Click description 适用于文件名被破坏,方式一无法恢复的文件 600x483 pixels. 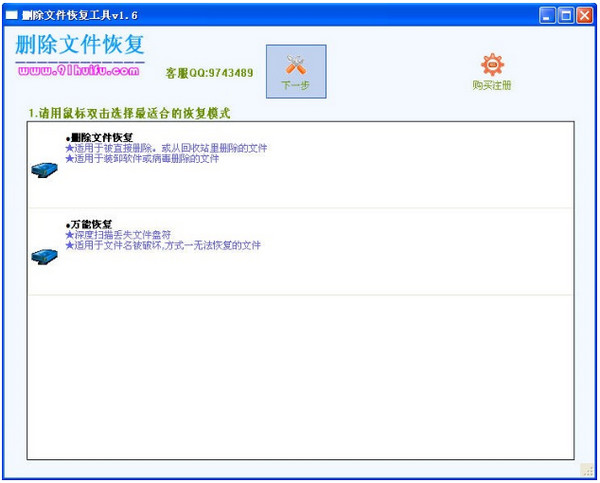pos(163,246)
